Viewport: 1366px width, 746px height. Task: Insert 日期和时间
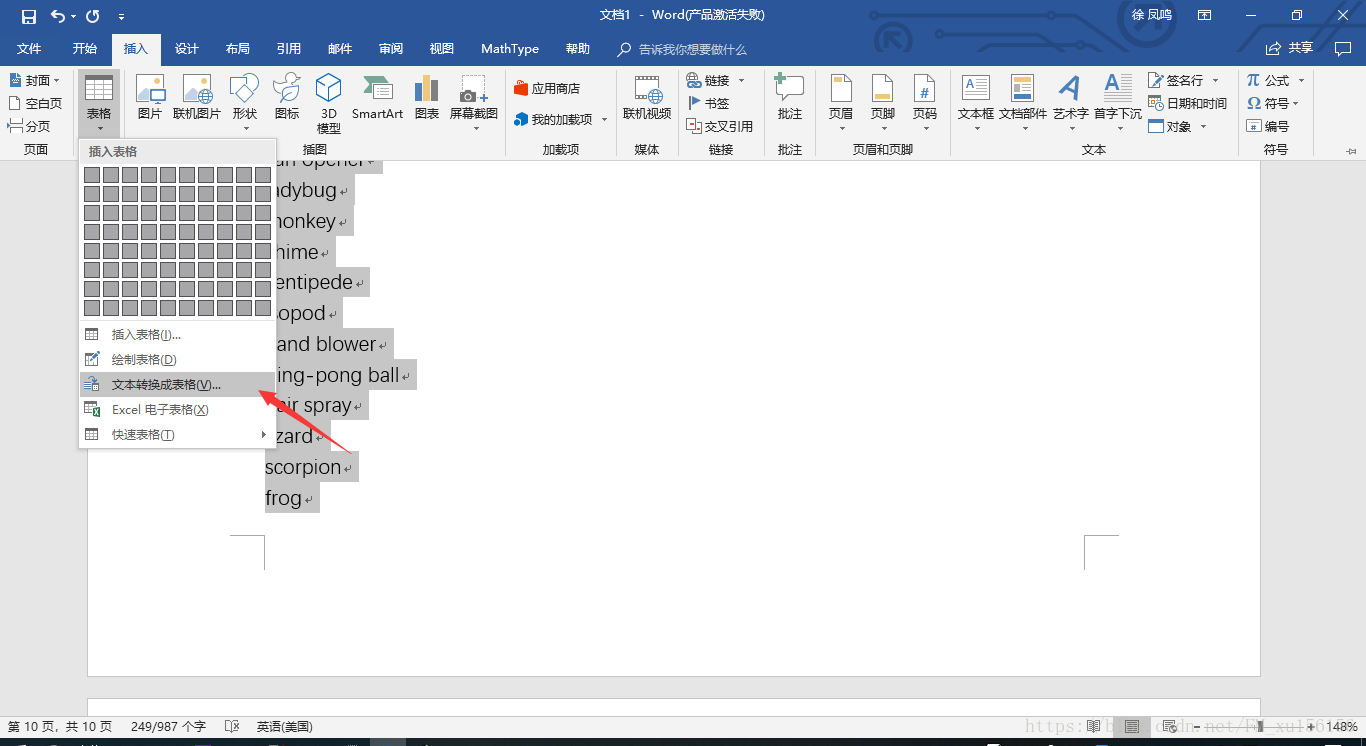tap(1187, 103)
